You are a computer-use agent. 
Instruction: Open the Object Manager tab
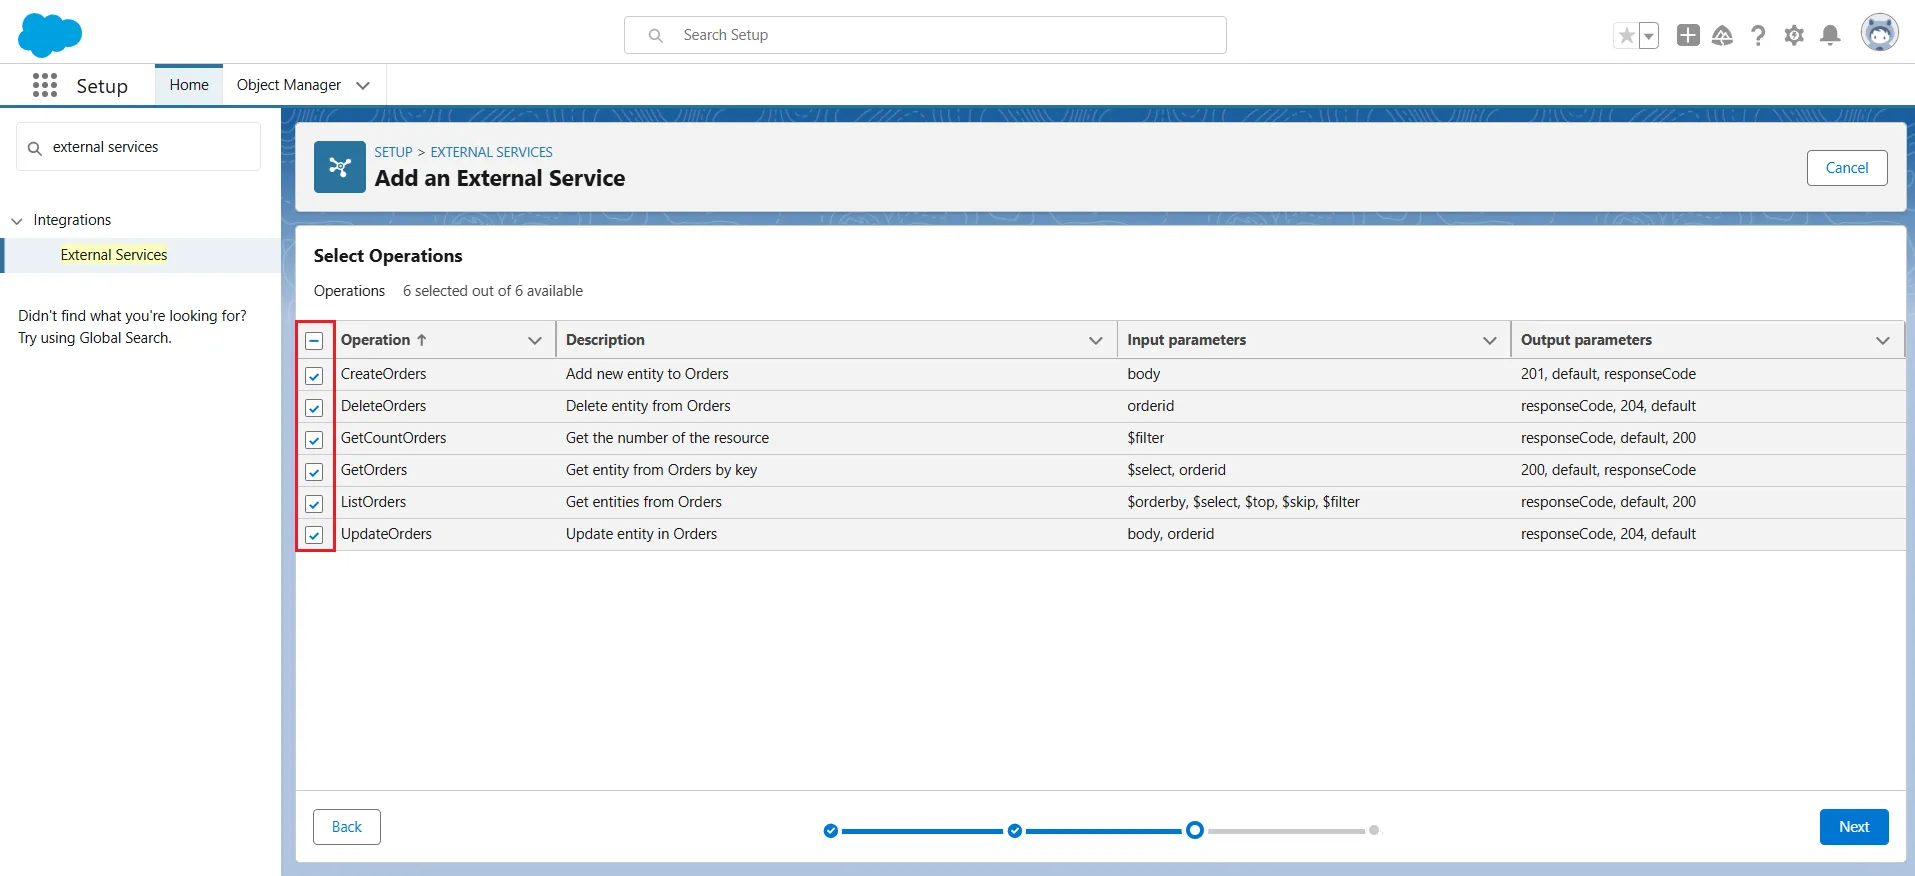click(289, 85)
